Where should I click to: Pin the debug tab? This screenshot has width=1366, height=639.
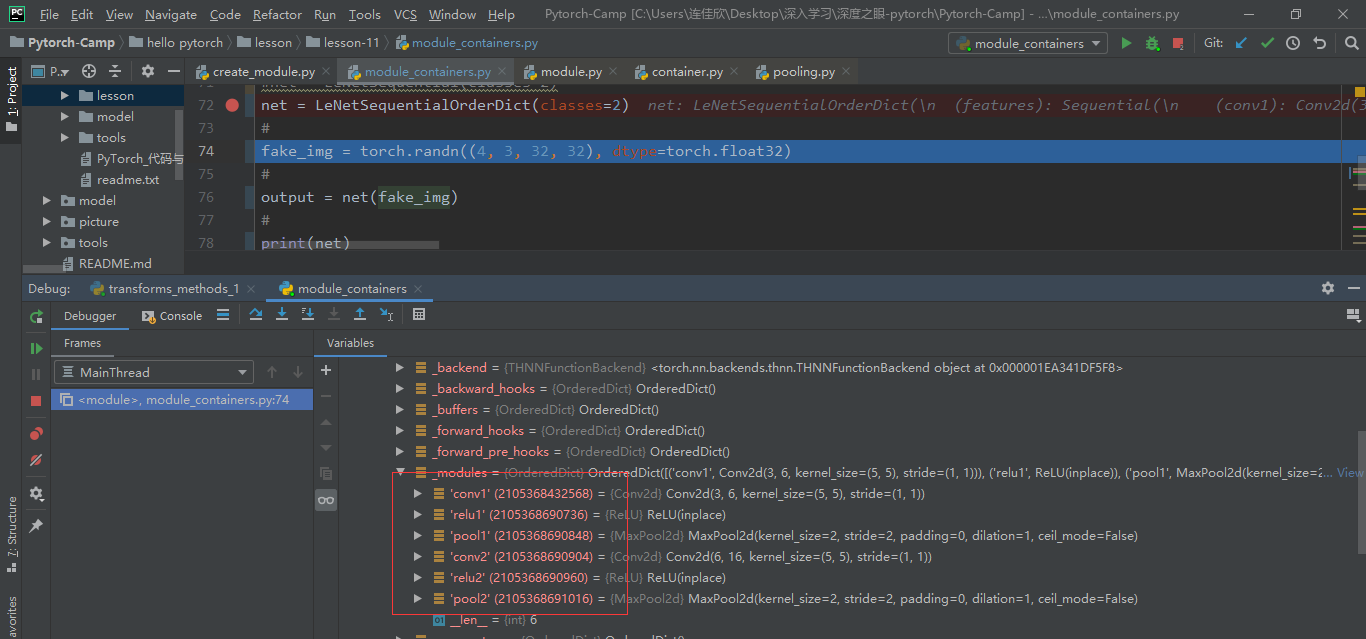click(36, 526)
